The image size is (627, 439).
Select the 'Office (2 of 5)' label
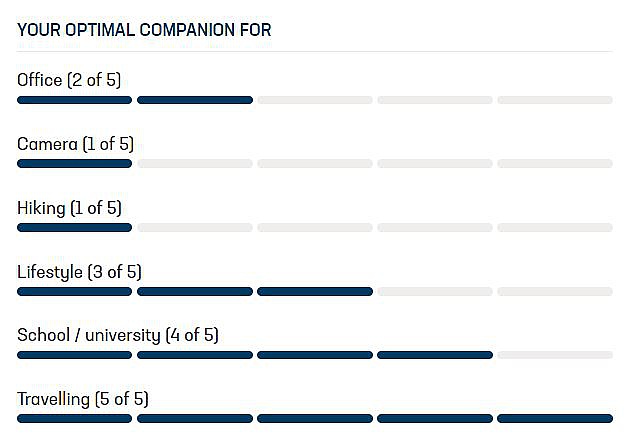point(69,80)
